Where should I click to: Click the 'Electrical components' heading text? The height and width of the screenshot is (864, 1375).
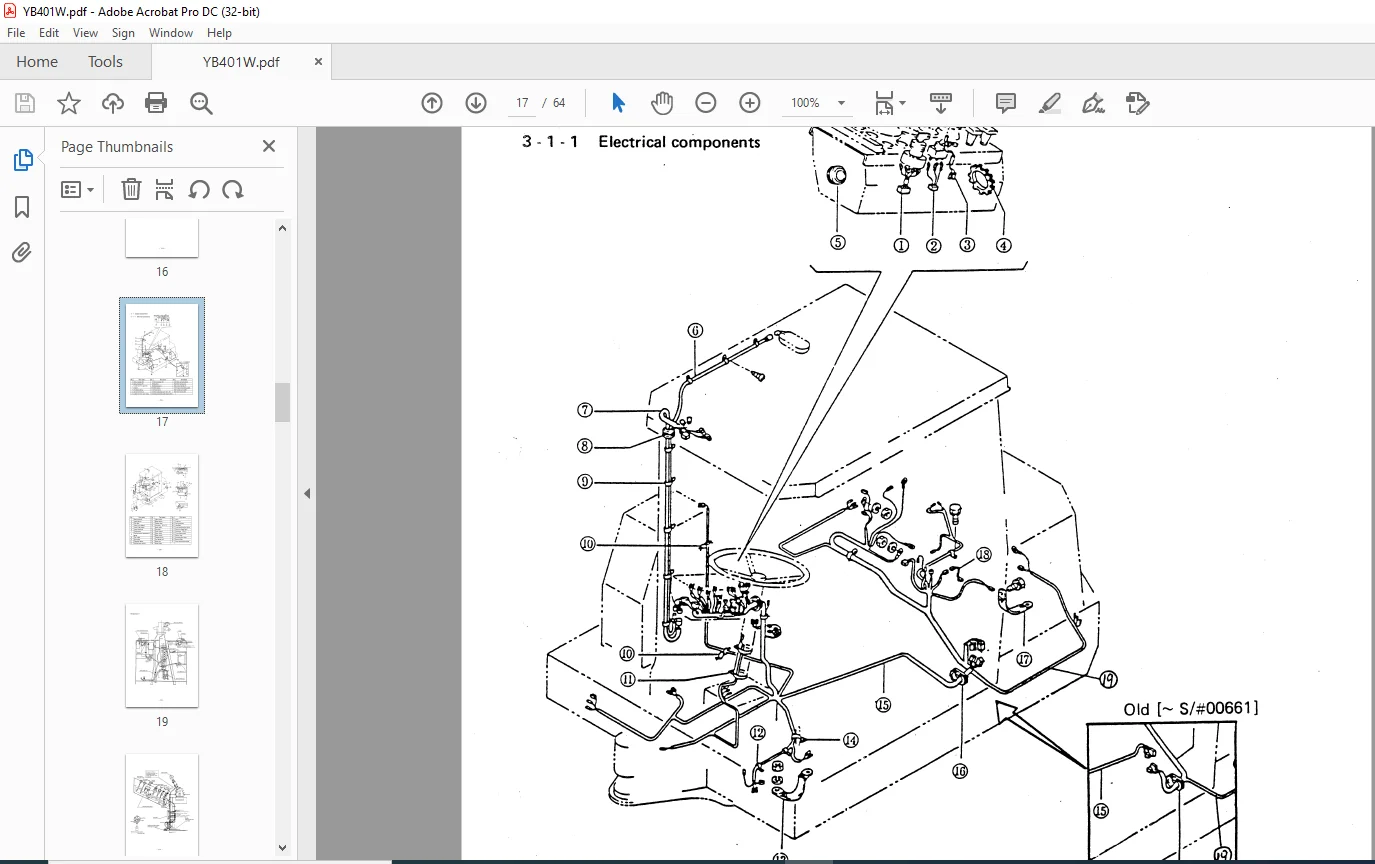point(679,142)
